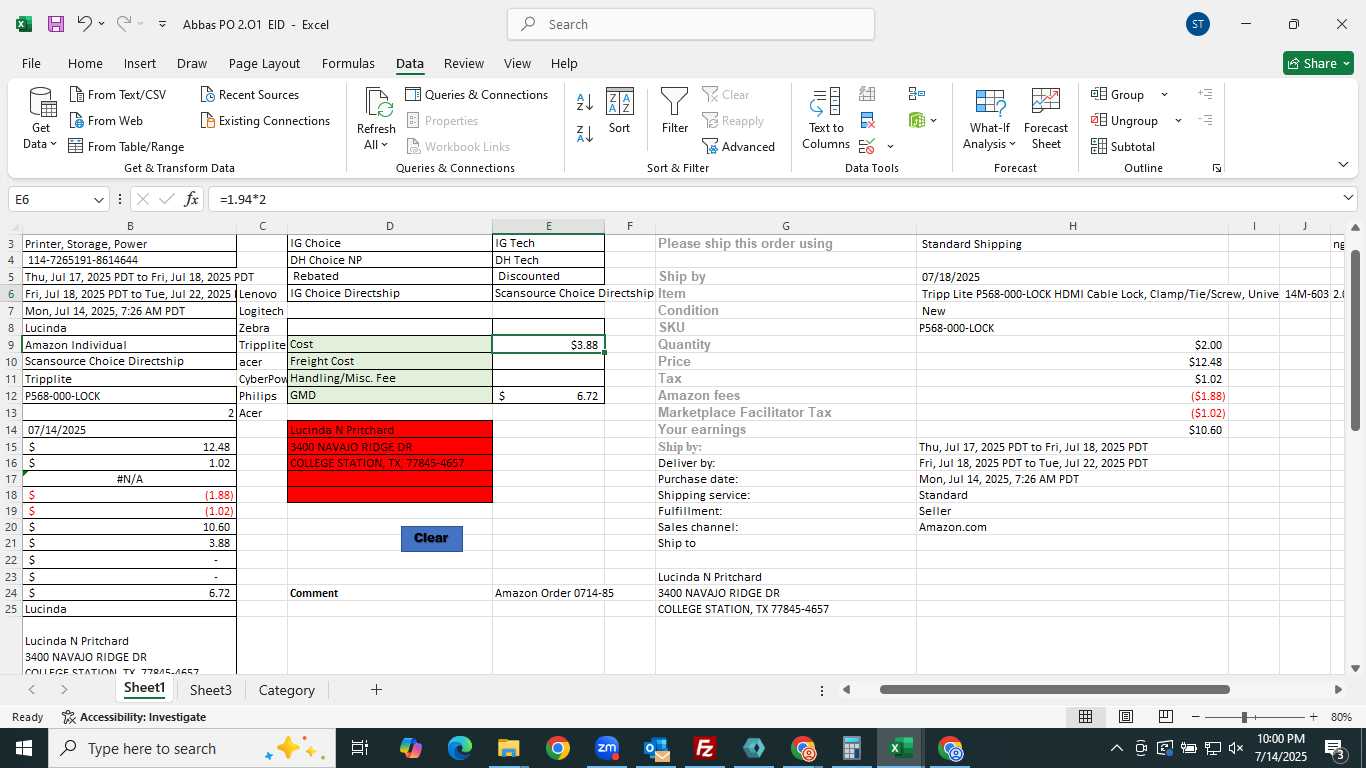This screenshot has width=1366, height=768.
Task: Sort descending Z to A
Action: click(585, 133)
